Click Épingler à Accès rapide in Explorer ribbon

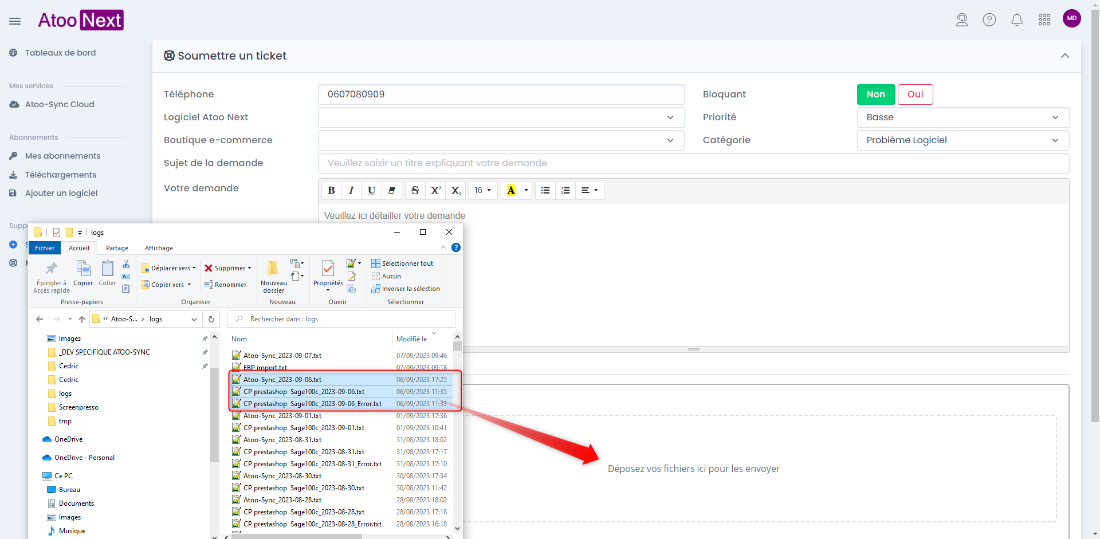(51, 277)
